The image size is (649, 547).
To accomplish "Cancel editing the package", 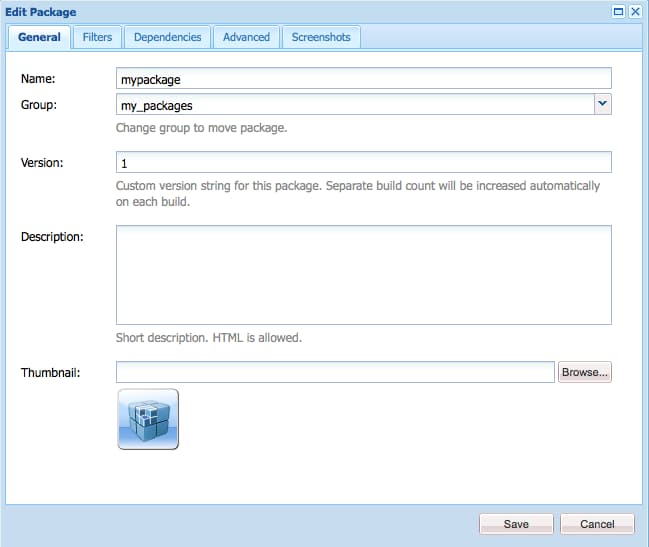I will pyautogui.click(x=597, y=524).
